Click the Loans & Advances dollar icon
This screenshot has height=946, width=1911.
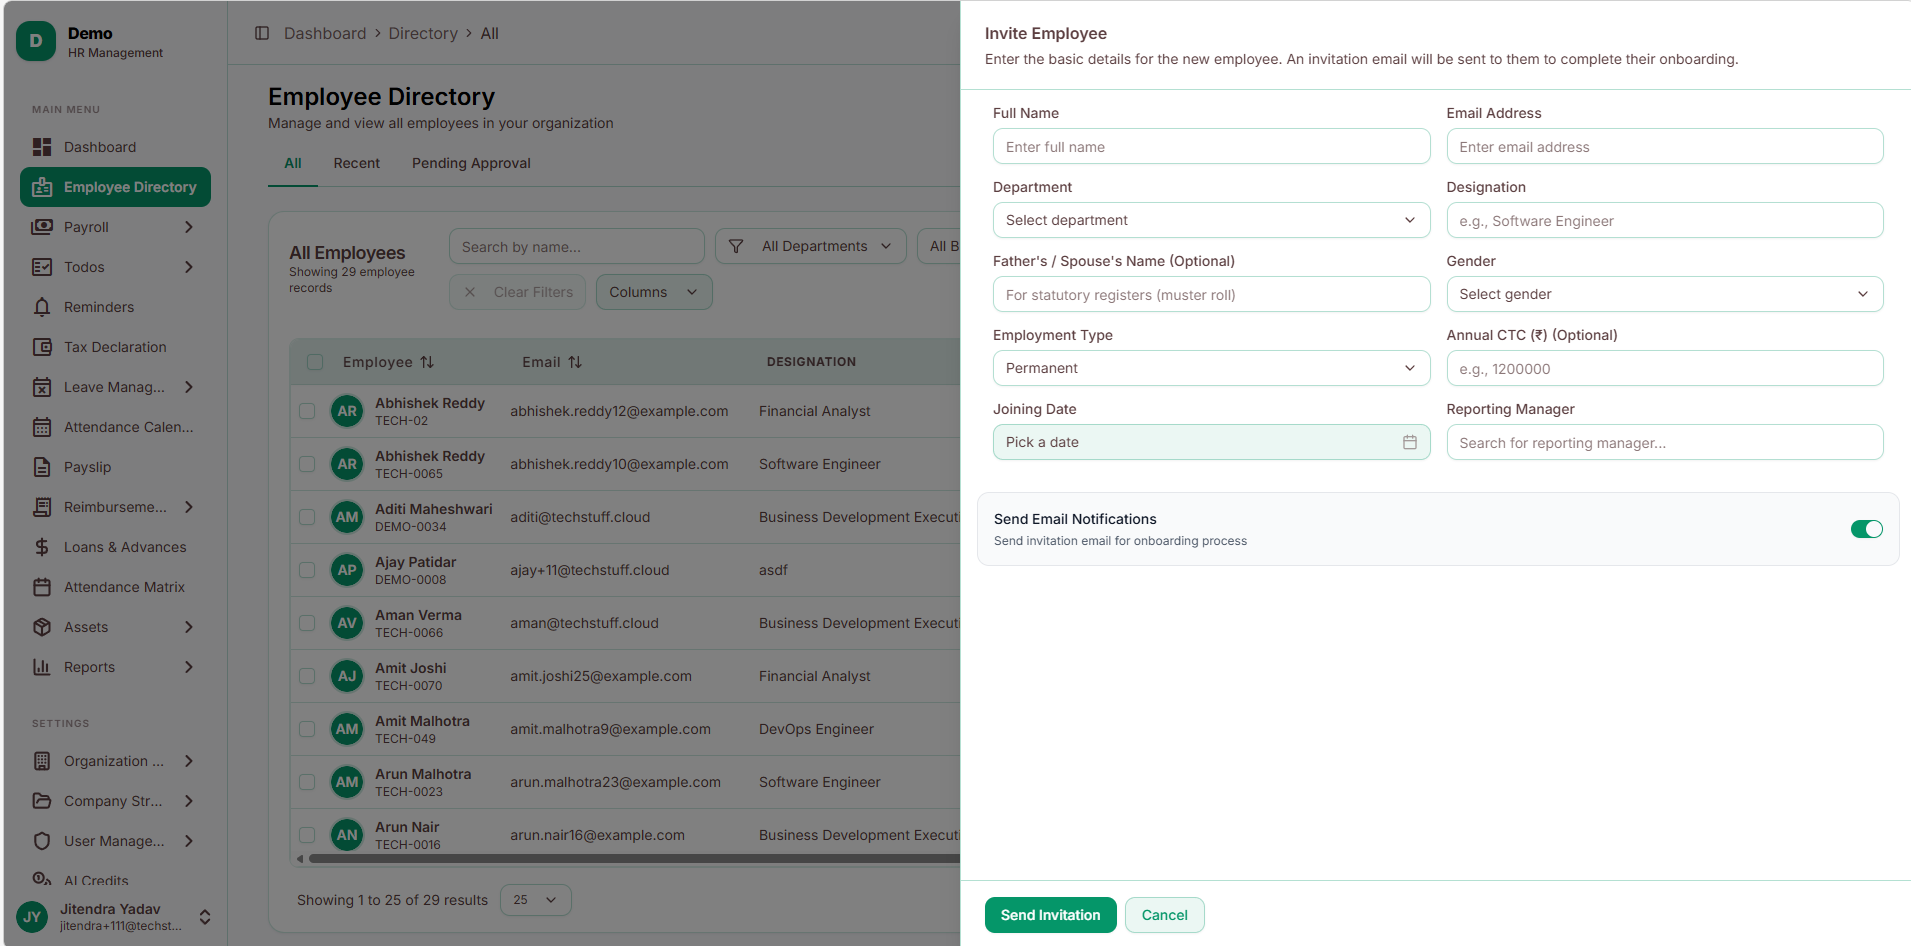tap(42, 547)
